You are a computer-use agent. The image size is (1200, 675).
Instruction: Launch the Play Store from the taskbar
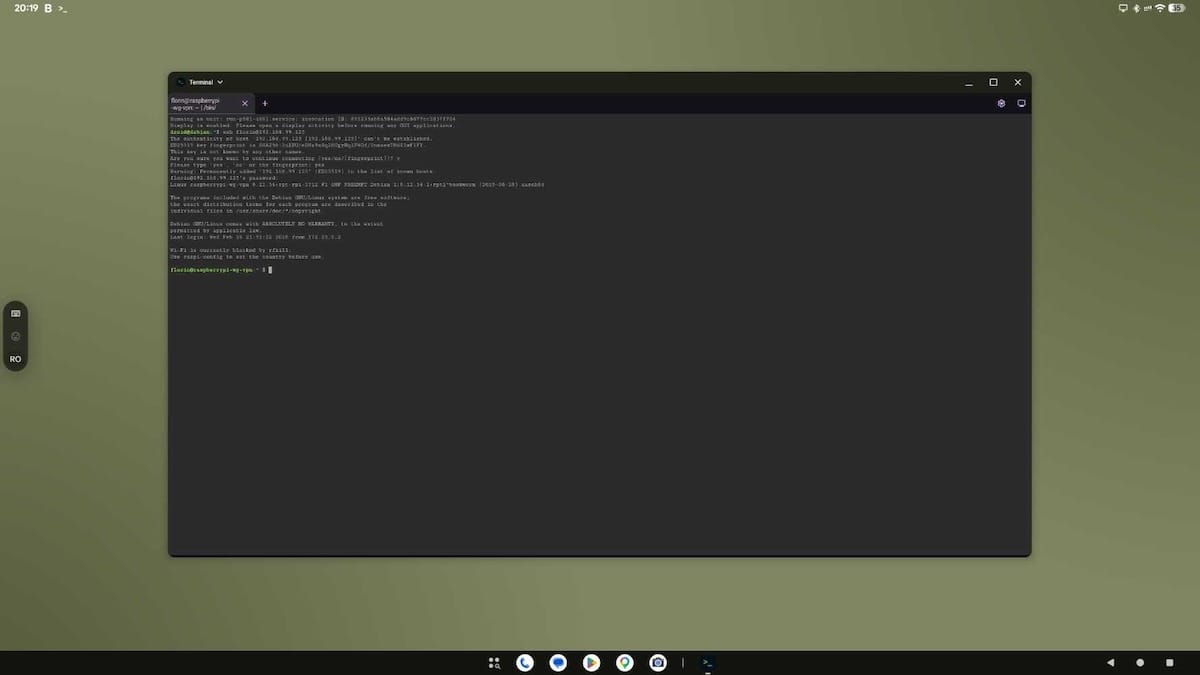coord(591,662)
